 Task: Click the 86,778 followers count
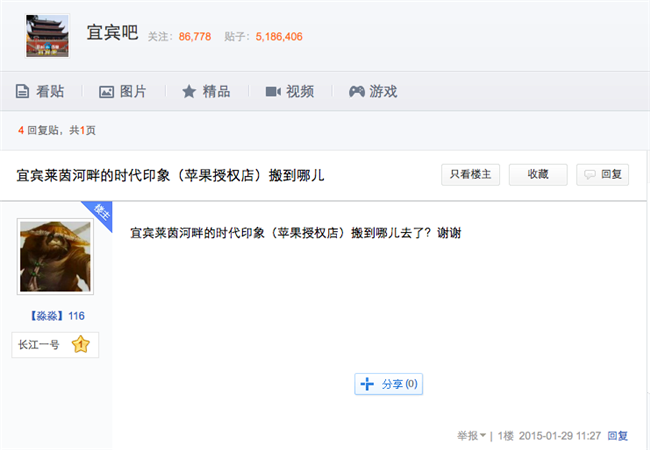point(195,37)
